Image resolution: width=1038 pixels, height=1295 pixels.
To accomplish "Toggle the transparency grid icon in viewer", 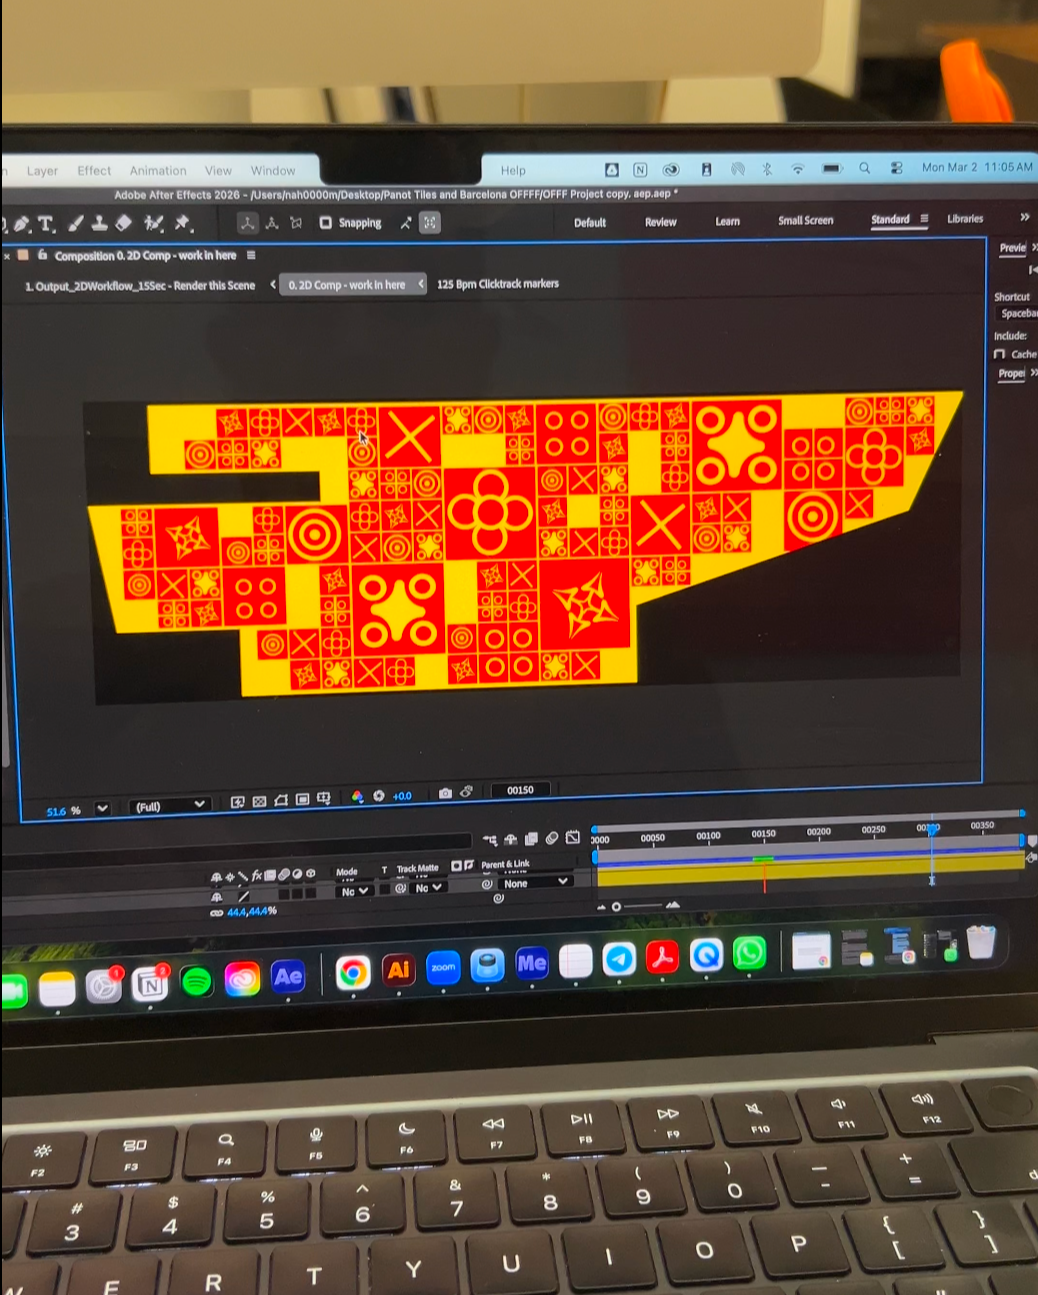I will point(260,801).
